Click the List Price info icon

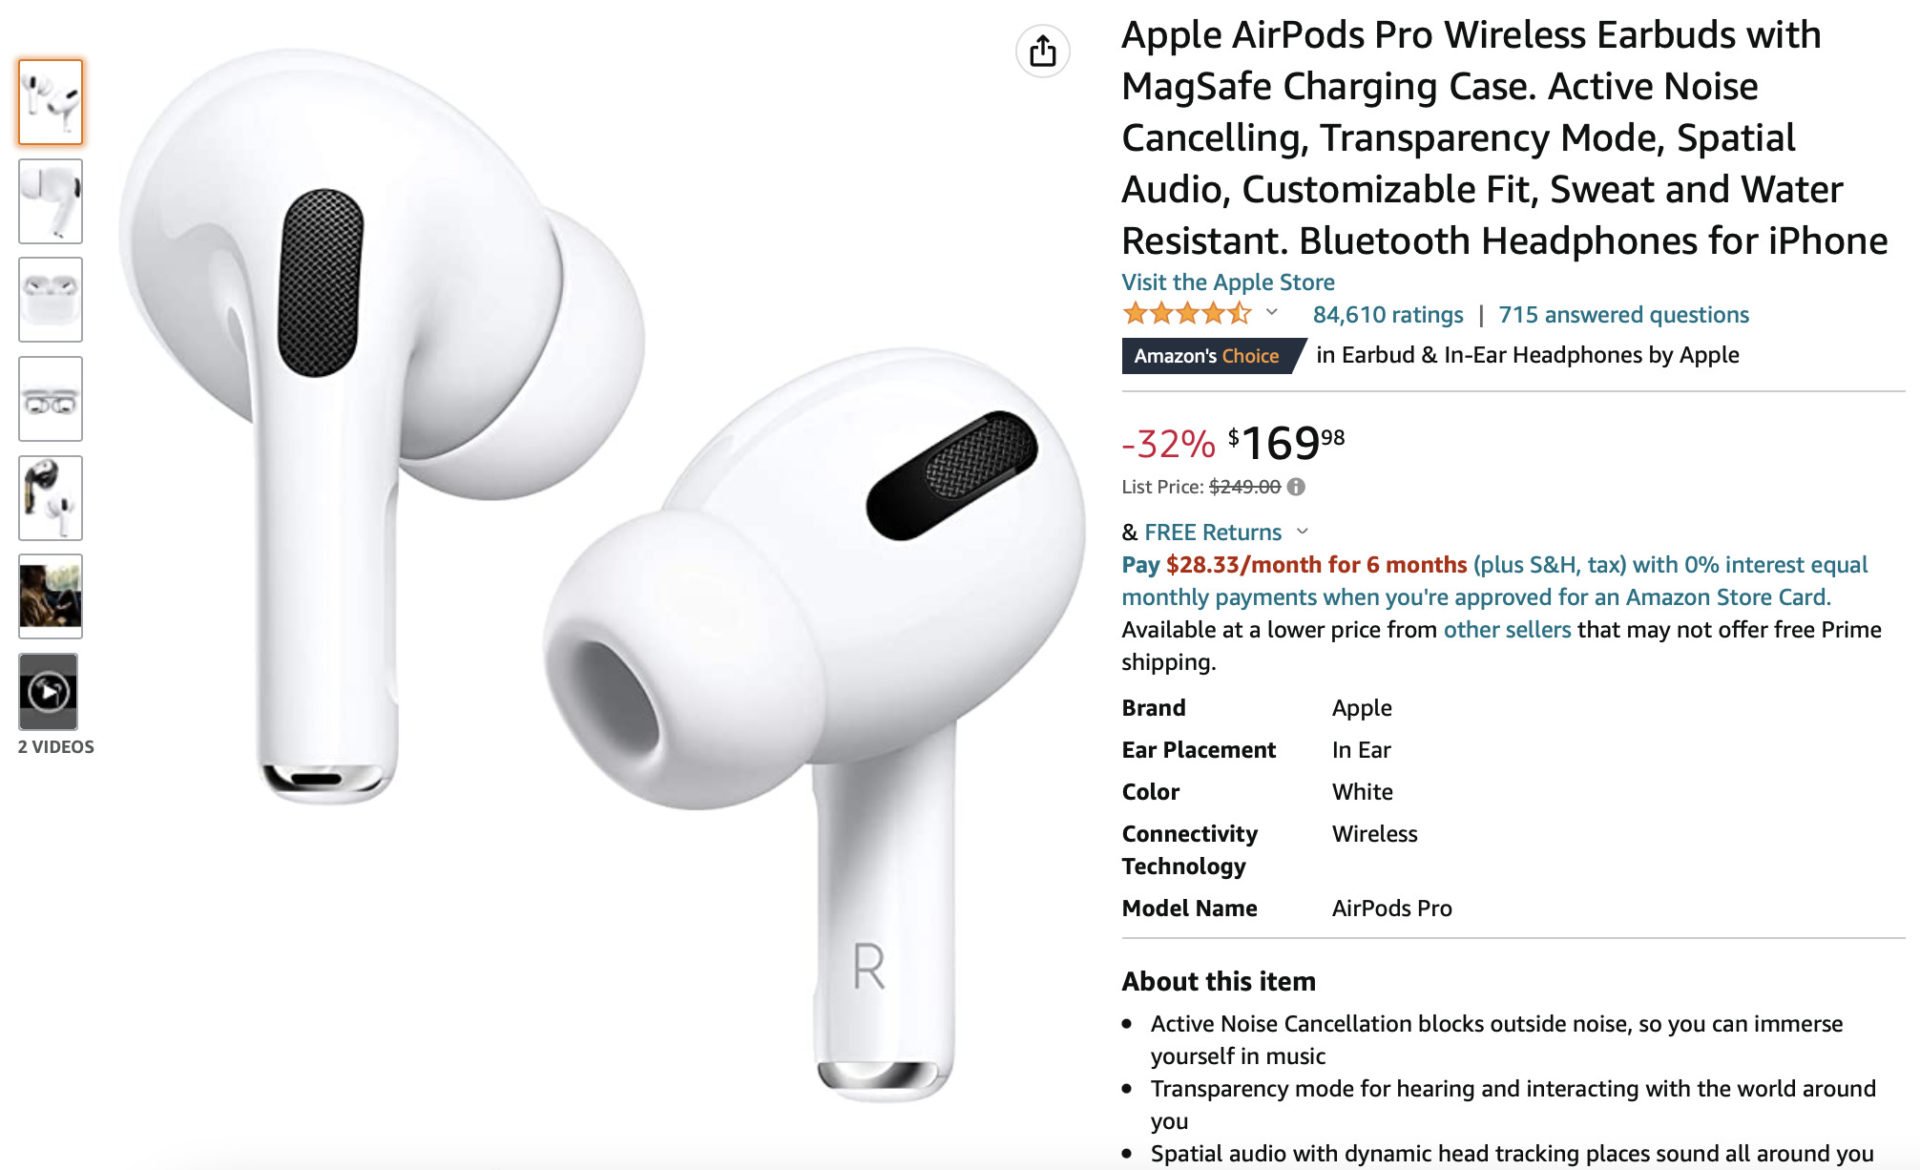[x=1296, y=487]
